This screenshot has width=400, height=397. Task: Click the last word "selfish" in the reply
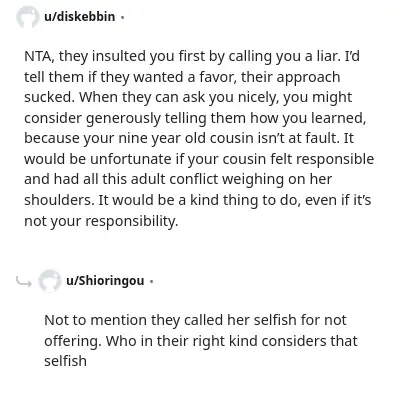click(x=65, y=361)
